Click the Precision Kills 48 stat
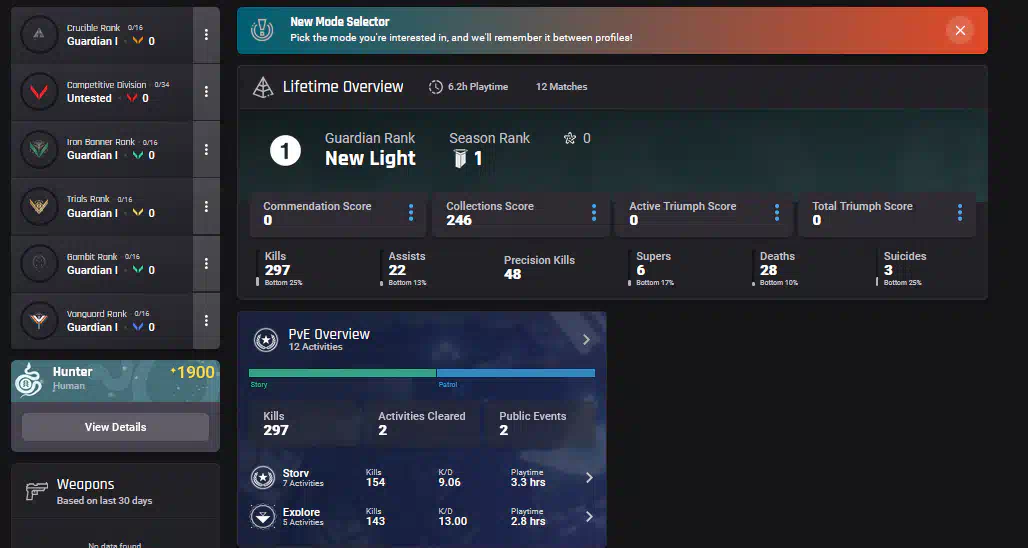This screenshot has height=548, width=1028. pos(539,267)
